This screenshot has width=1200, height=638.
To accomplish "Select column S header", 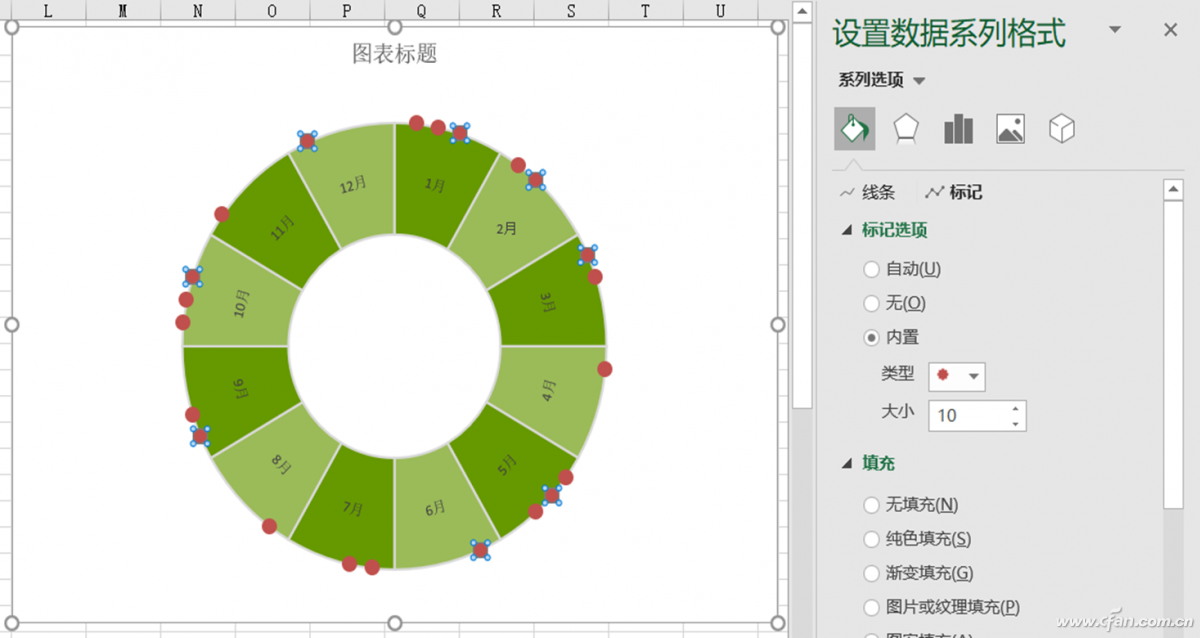I will pos(571,10).
